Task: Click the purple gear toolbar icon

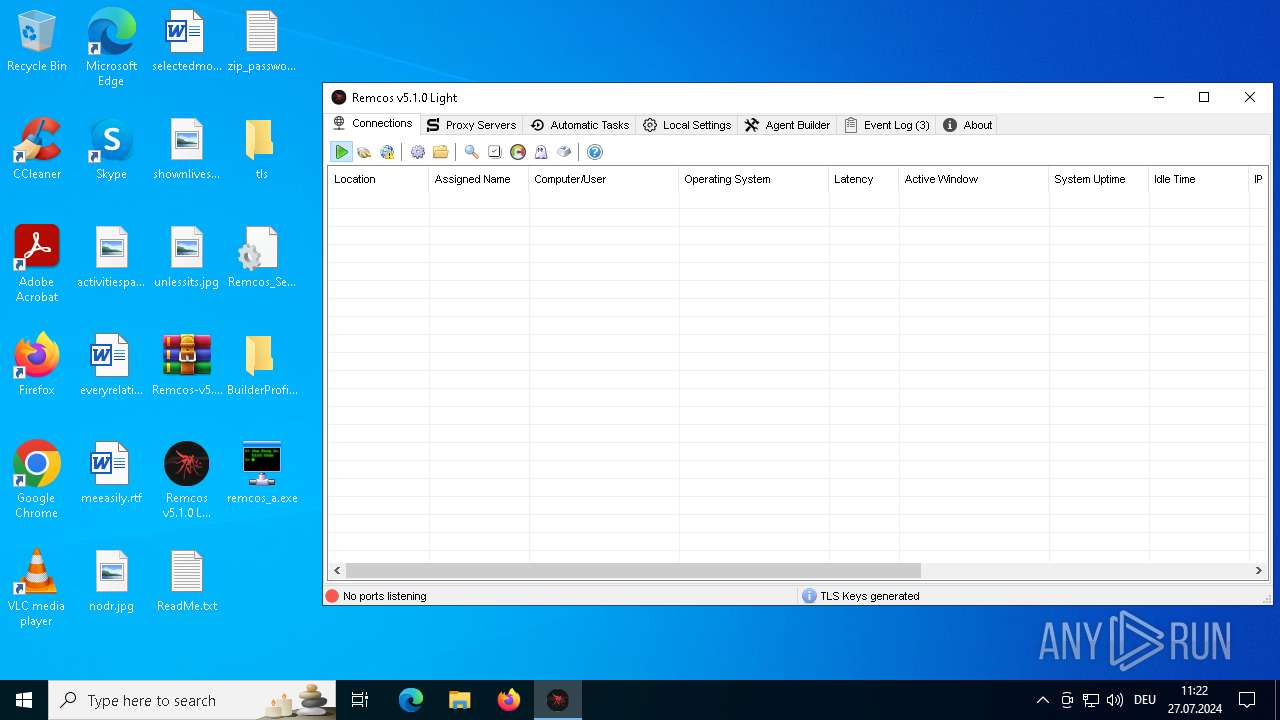Action: 418,152
